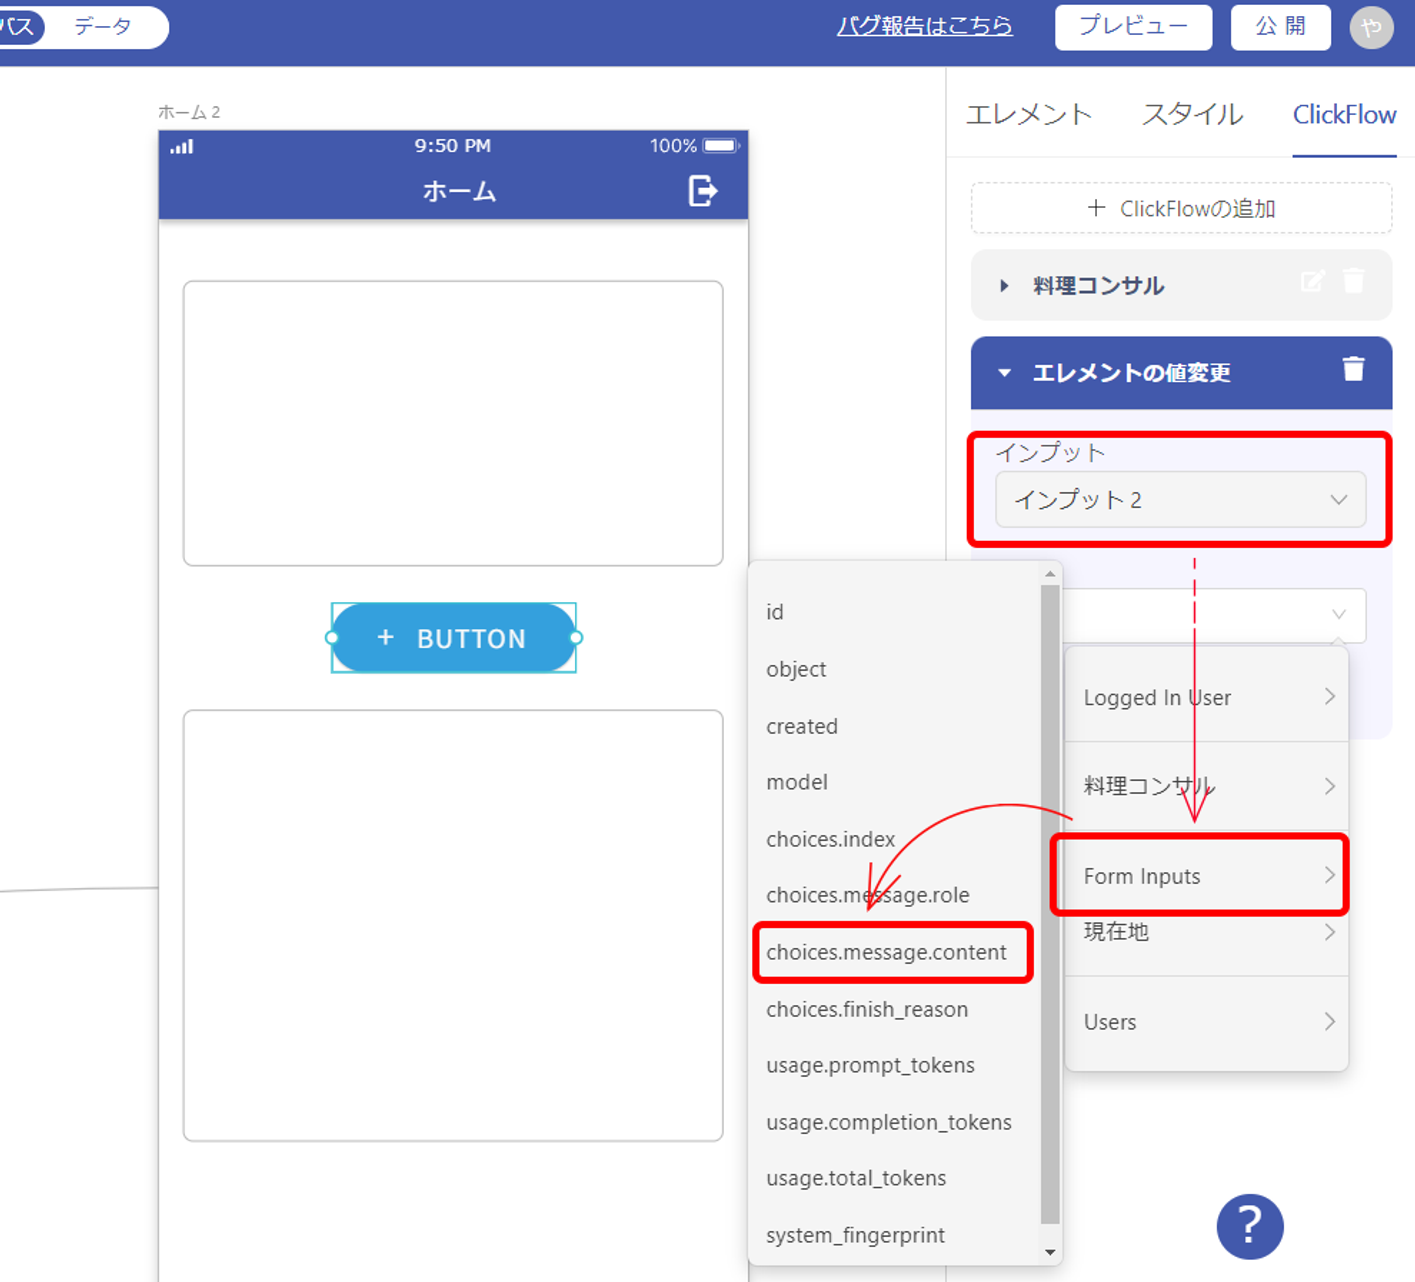Click the ホーム title in the app header
This screenshot has height=1282, width=1415.
pyautogui.click(x=459, y=190)
